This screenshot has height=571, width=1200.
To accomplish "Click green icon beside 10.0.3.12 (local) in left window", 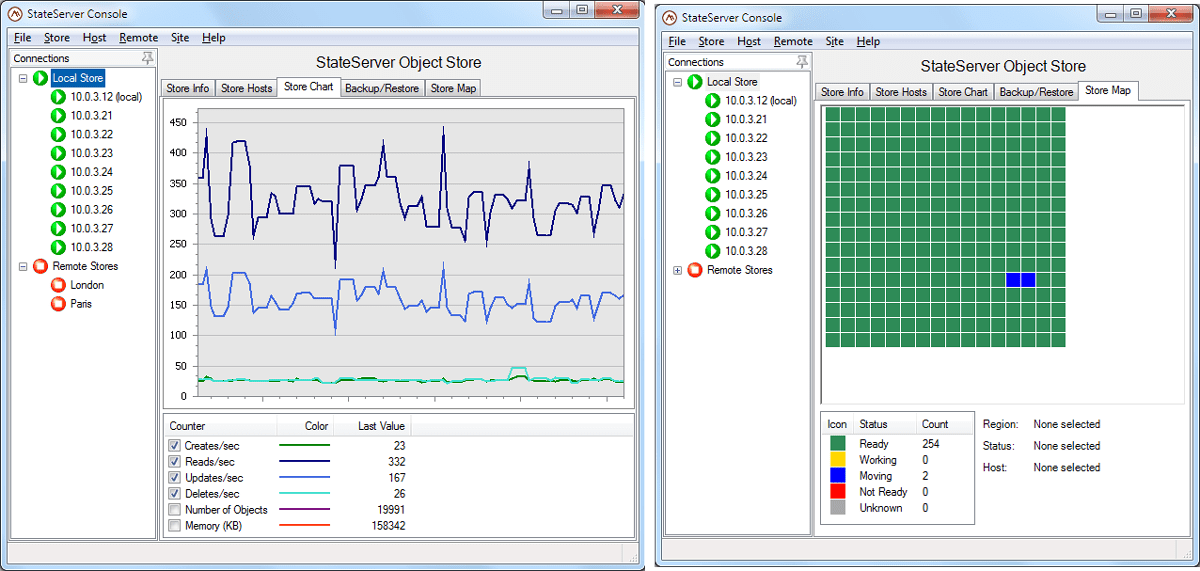I will click(x=59, y=97).
